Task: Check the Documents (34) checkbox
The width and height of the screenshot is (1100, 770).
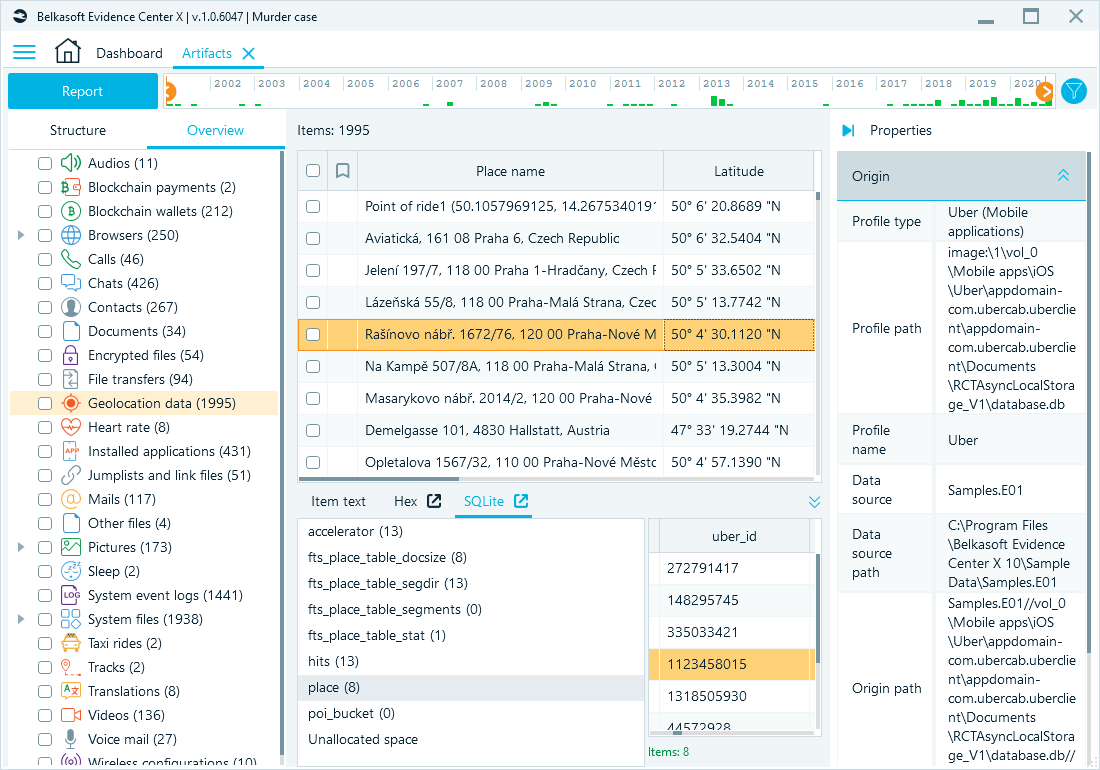Action: (45, 332)
